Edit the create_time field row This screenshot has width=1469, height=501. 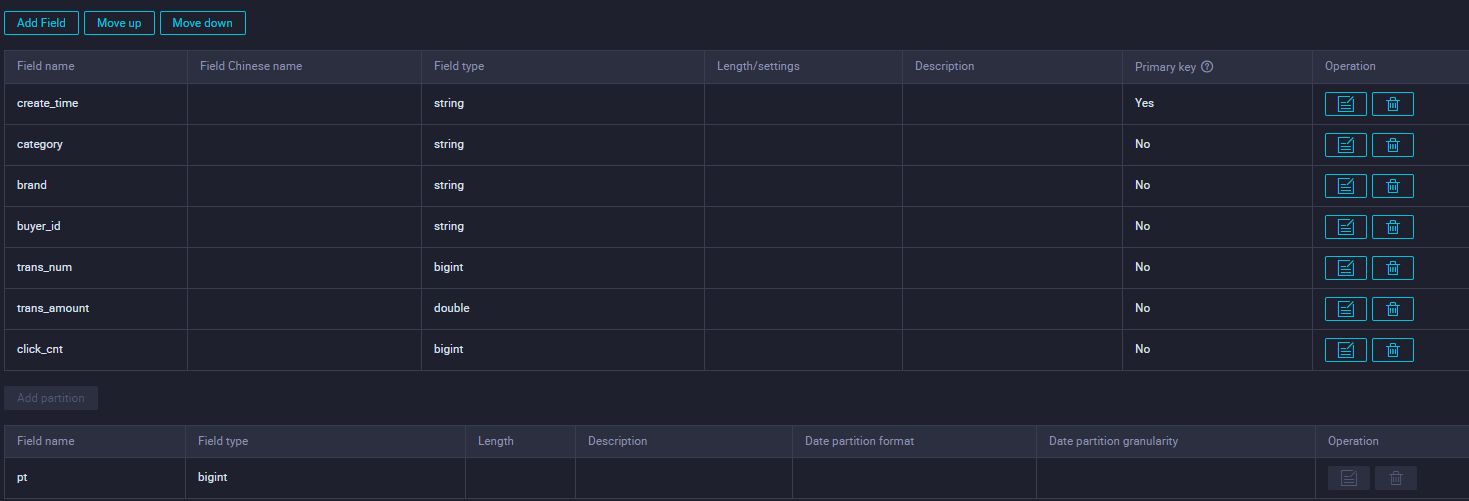tap(1345, 104)
